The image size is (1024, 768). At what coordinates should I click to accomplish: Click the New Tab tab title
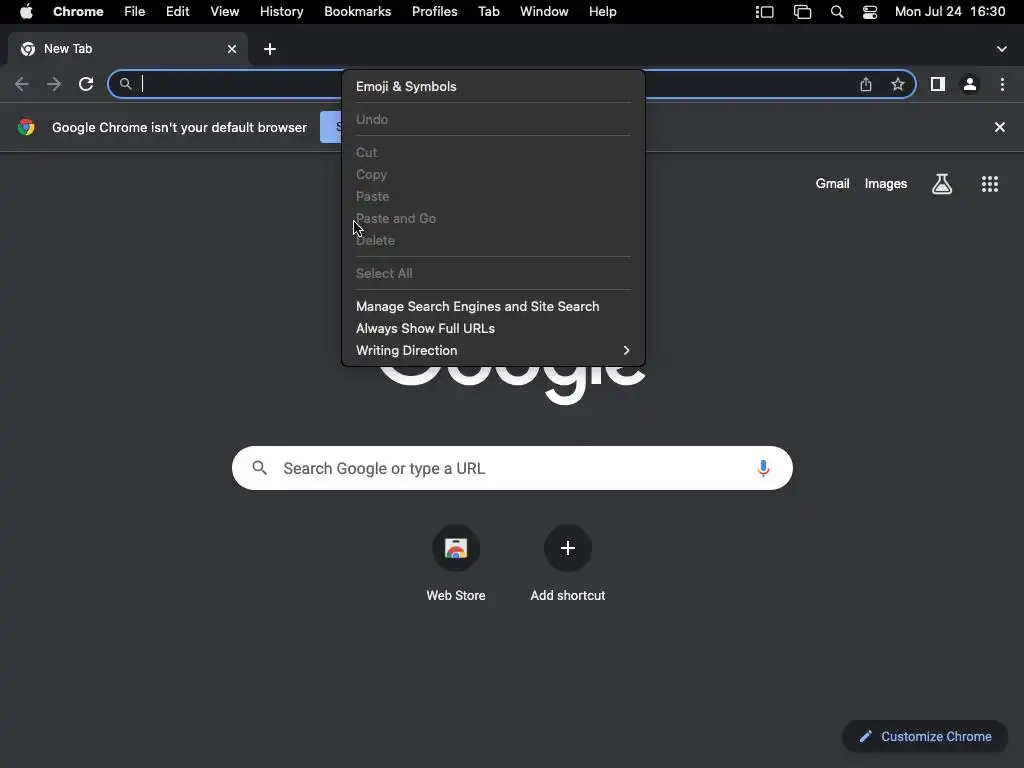click(x=68, y=49)
